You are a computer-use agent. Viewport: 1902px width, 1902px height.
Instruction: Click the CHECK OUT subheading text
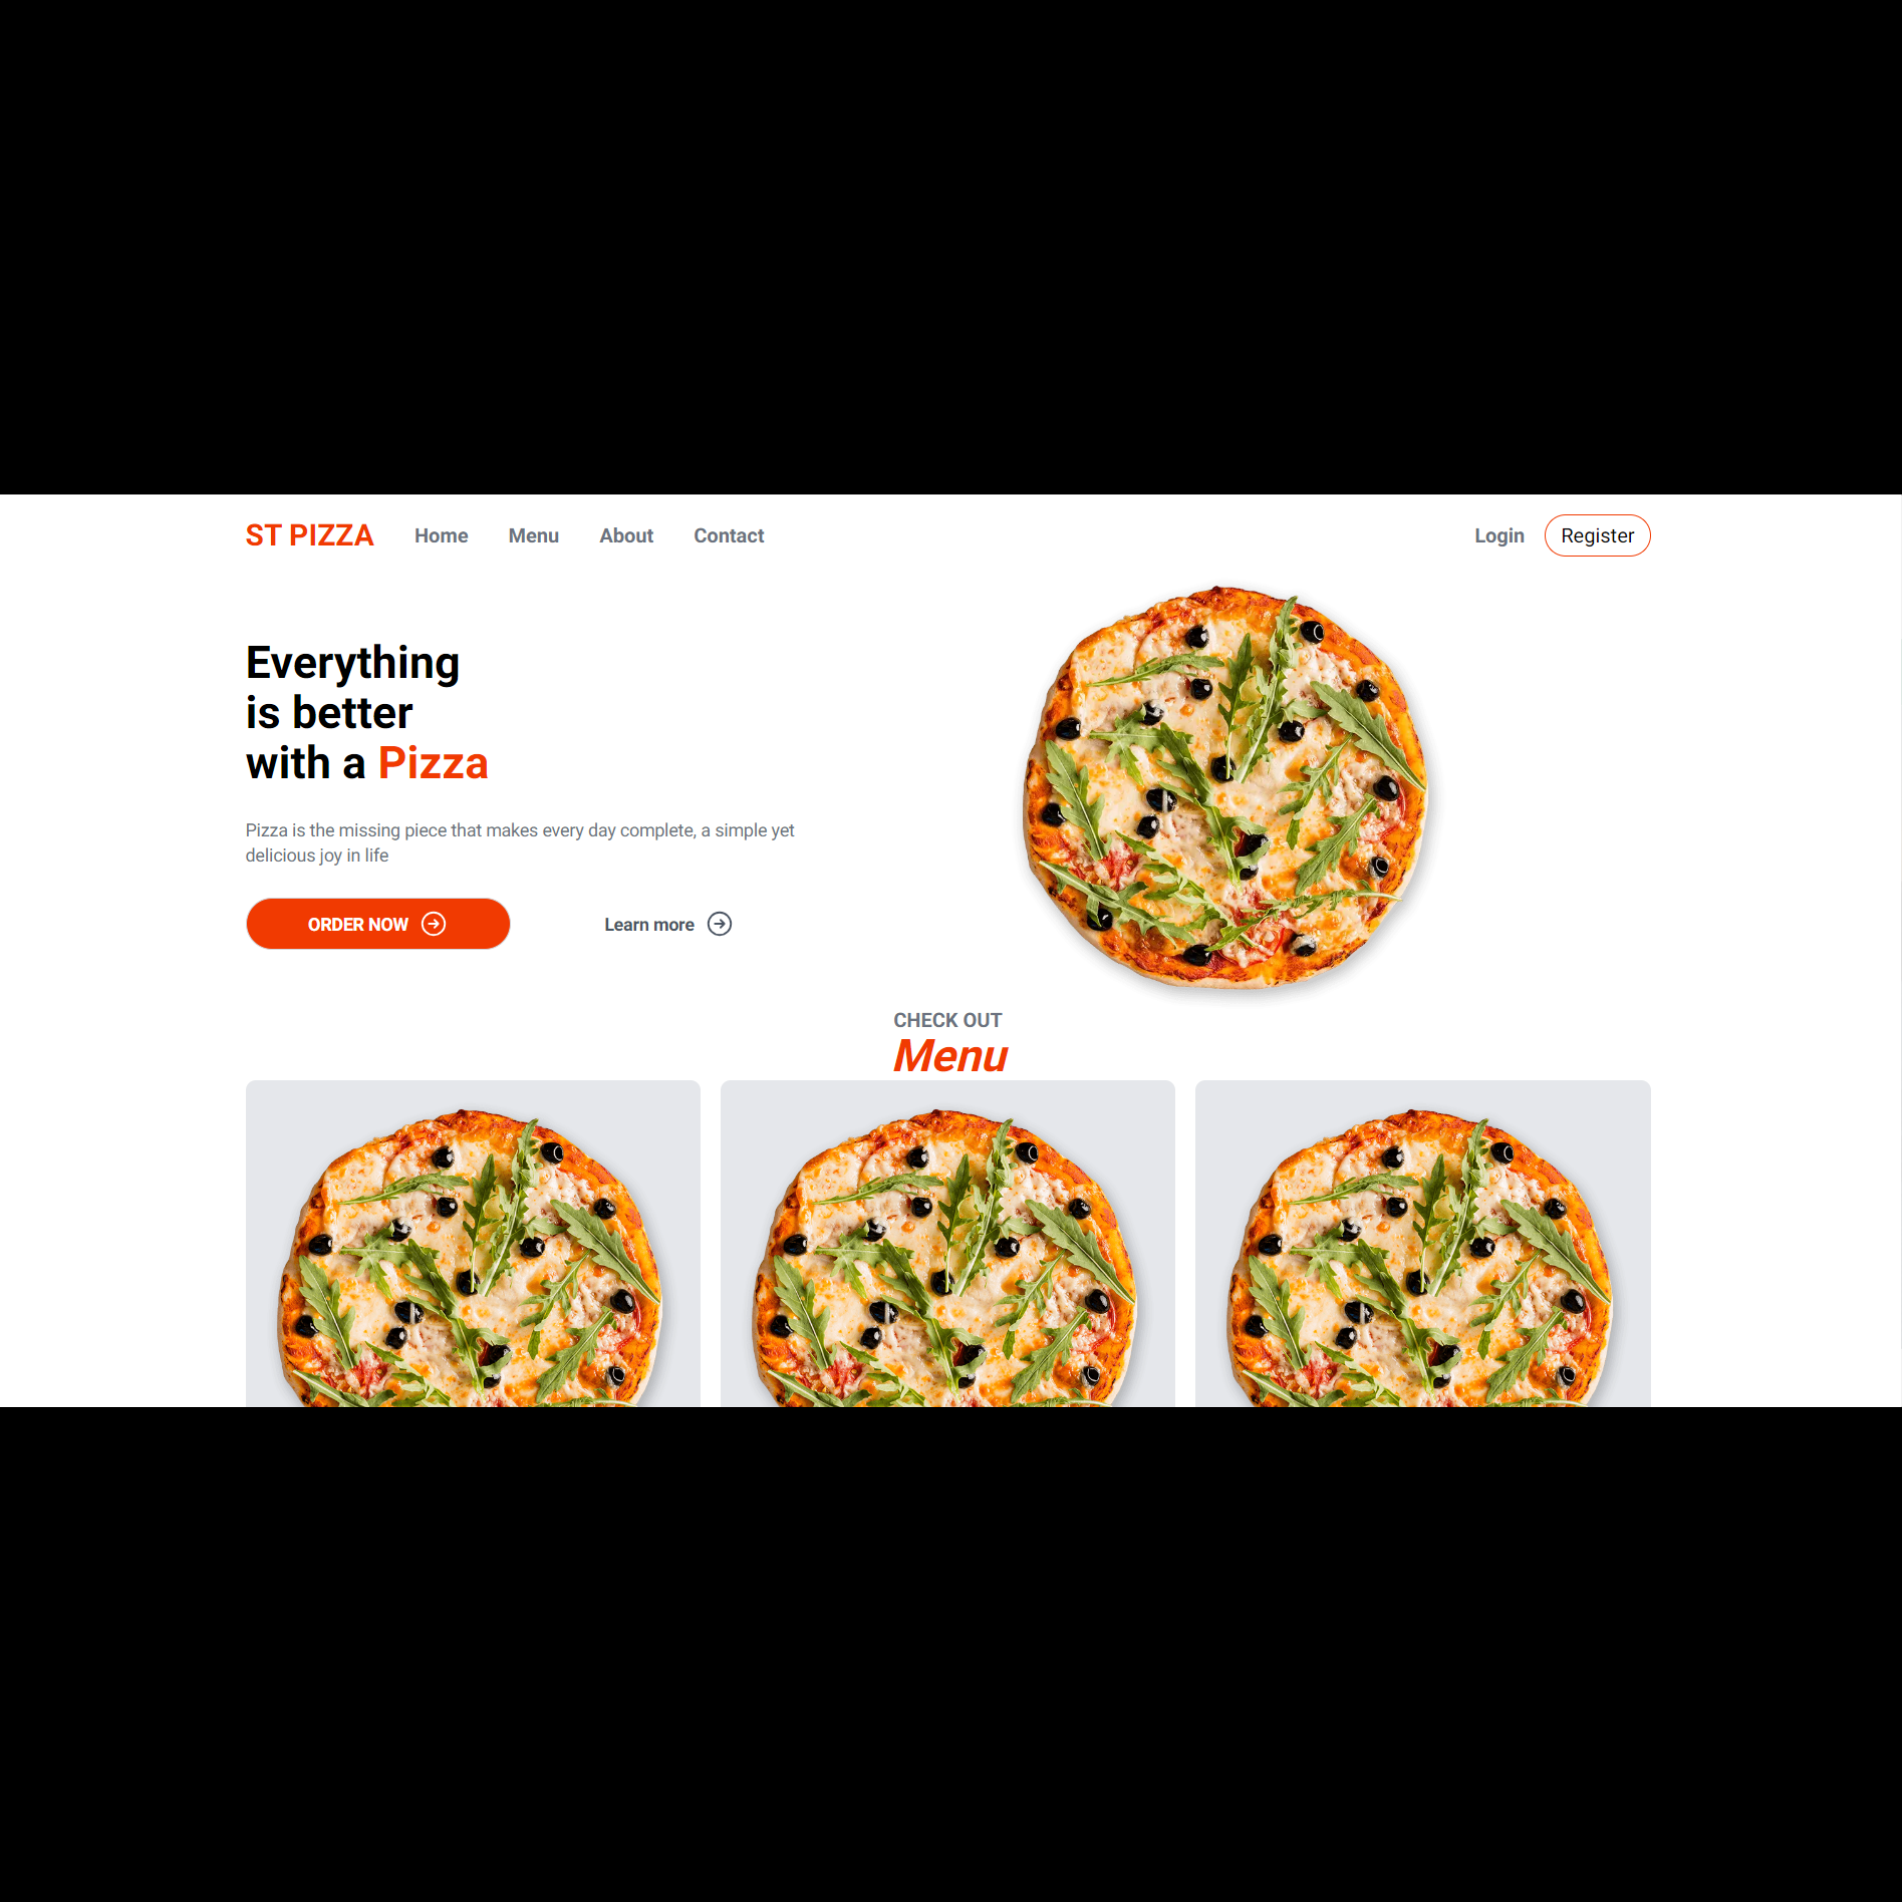click(x=947, y=1020)
